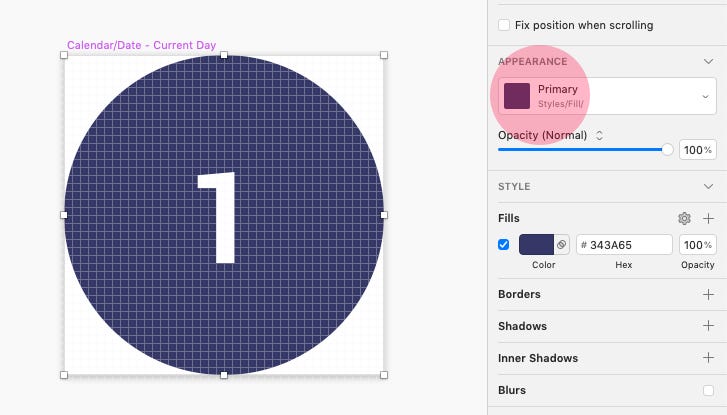Click the Borders section label

(519, 294)
